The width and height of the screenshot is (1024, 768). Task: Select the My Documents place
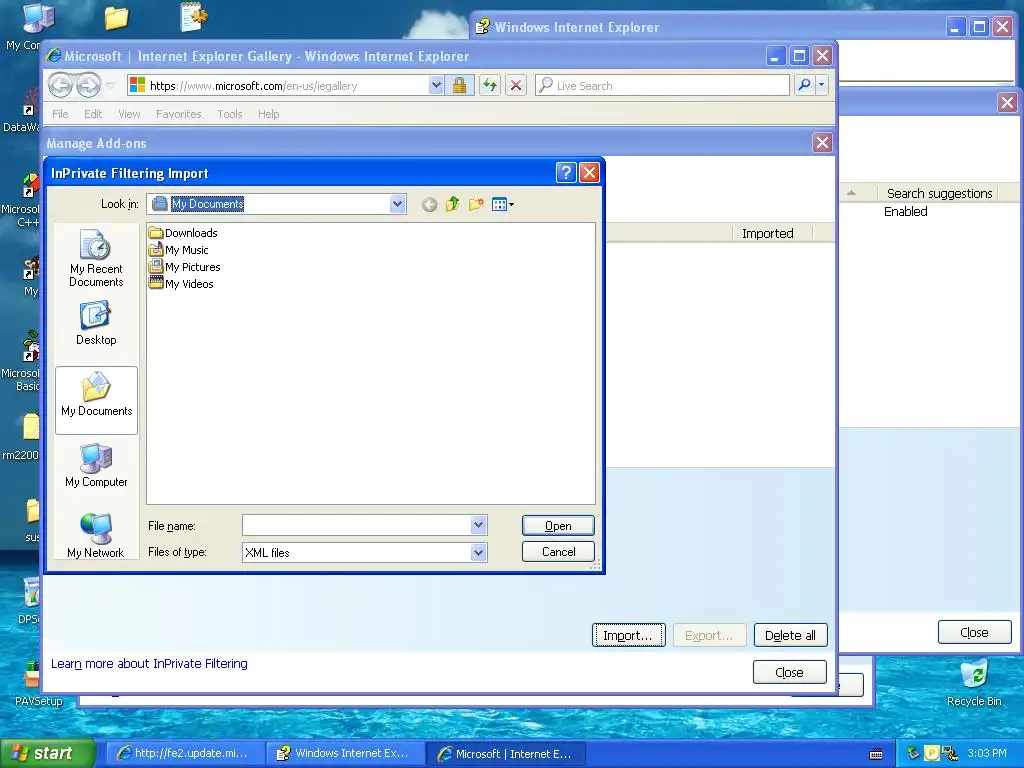[96, 400]
